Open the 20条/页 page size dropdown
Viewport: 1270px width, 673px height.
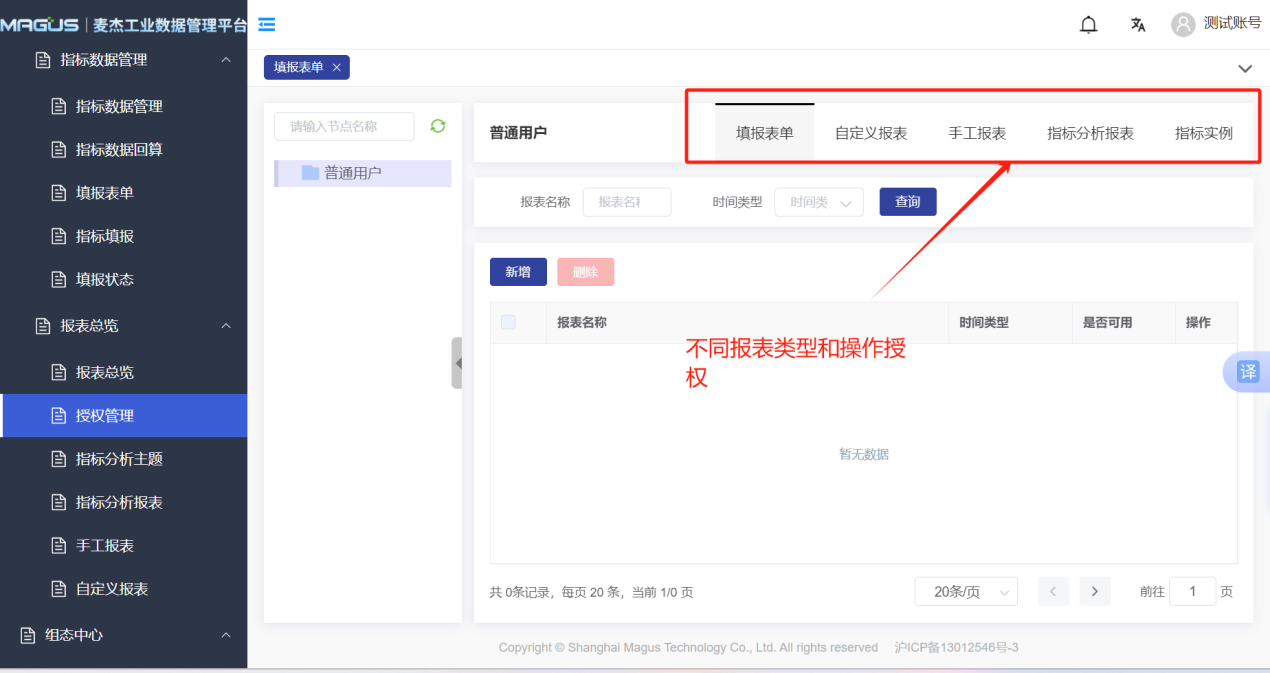[965, 591]
